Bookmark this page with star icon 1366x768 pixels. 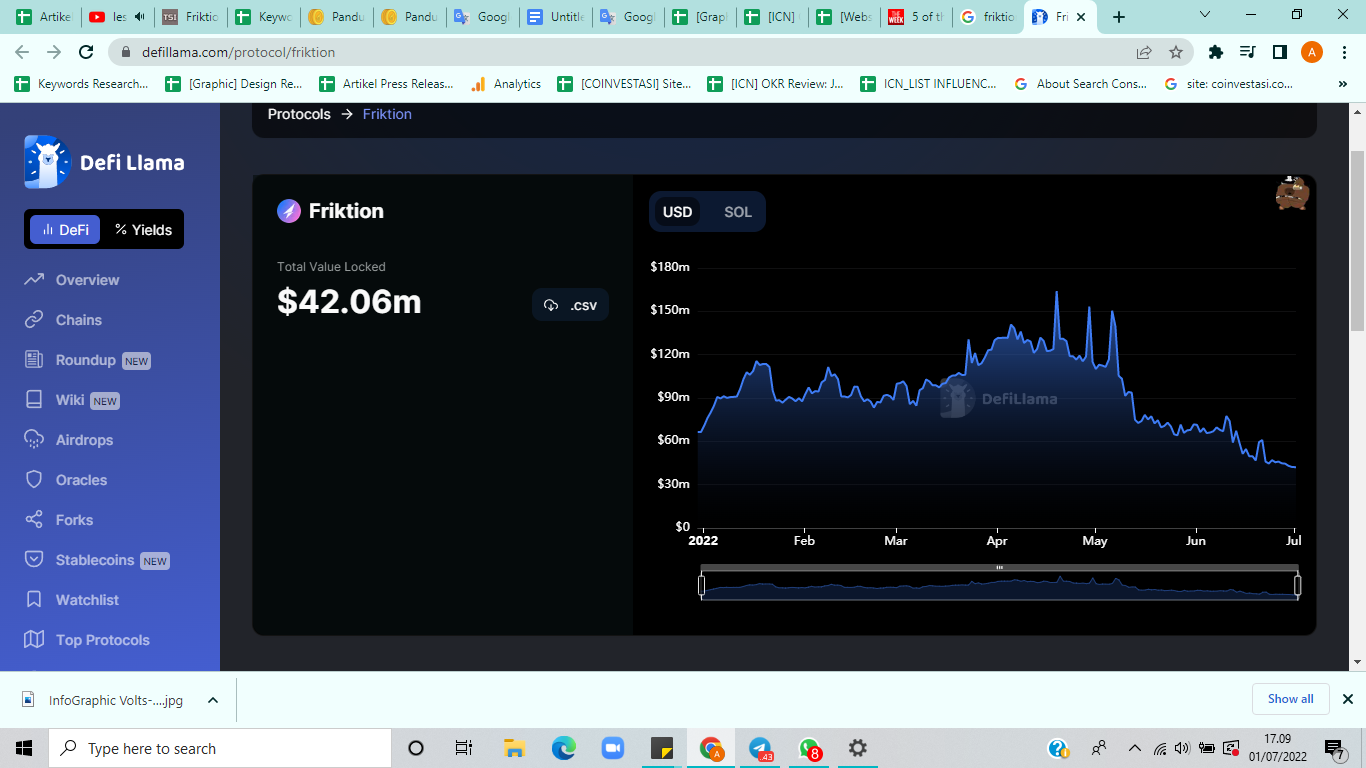1176,52
